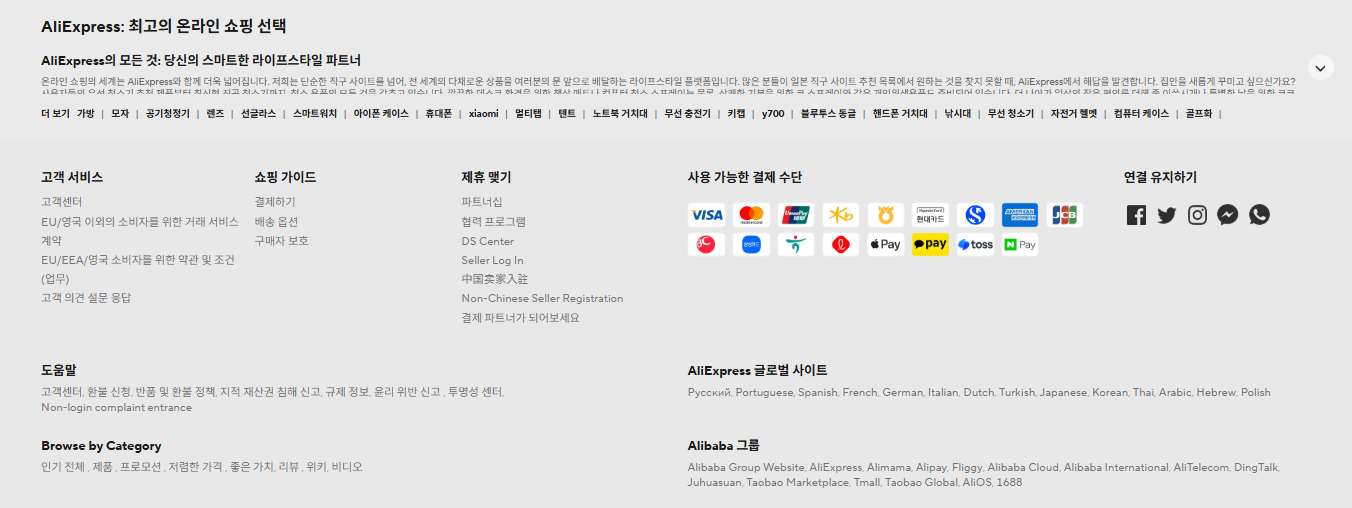Viewport: 1352px width, 508px height.
Task: Open the Alipay link
Action: (x=931, y=467)
